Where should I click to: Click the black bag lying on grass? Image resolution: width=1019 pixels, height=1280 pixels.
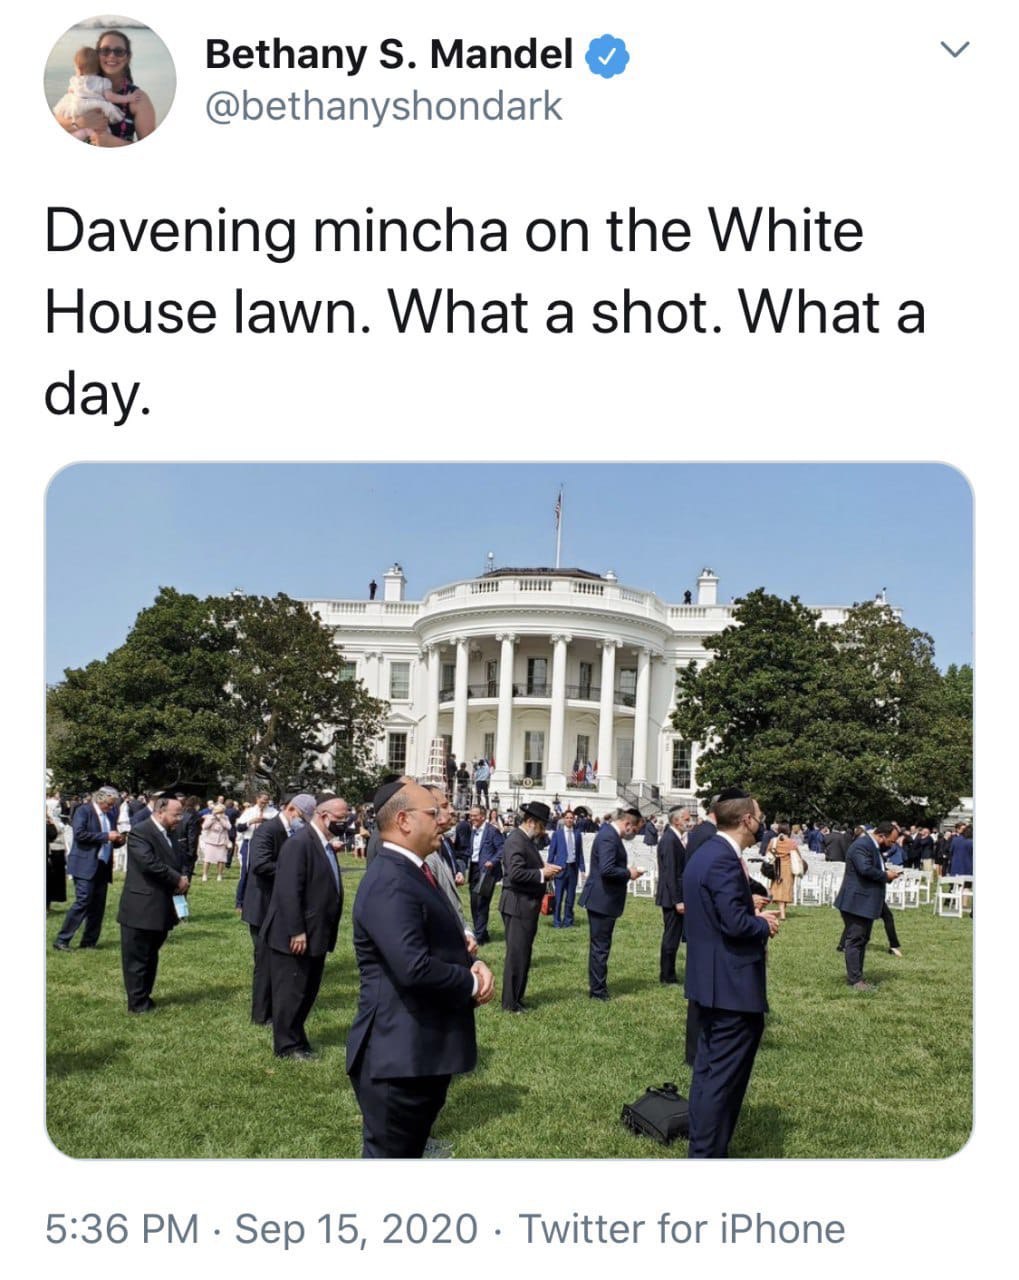tap(656, 1112)
